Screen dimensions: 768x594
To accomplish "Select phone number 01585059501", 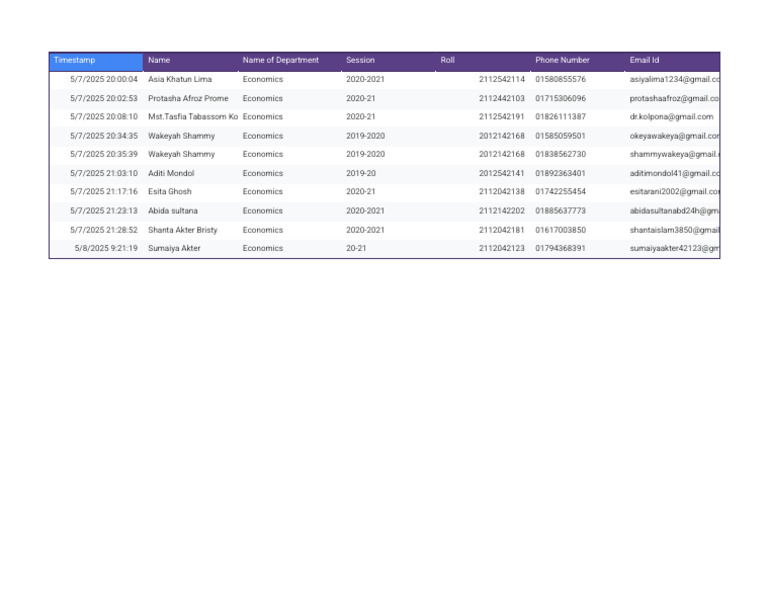I will click(560, 136).
